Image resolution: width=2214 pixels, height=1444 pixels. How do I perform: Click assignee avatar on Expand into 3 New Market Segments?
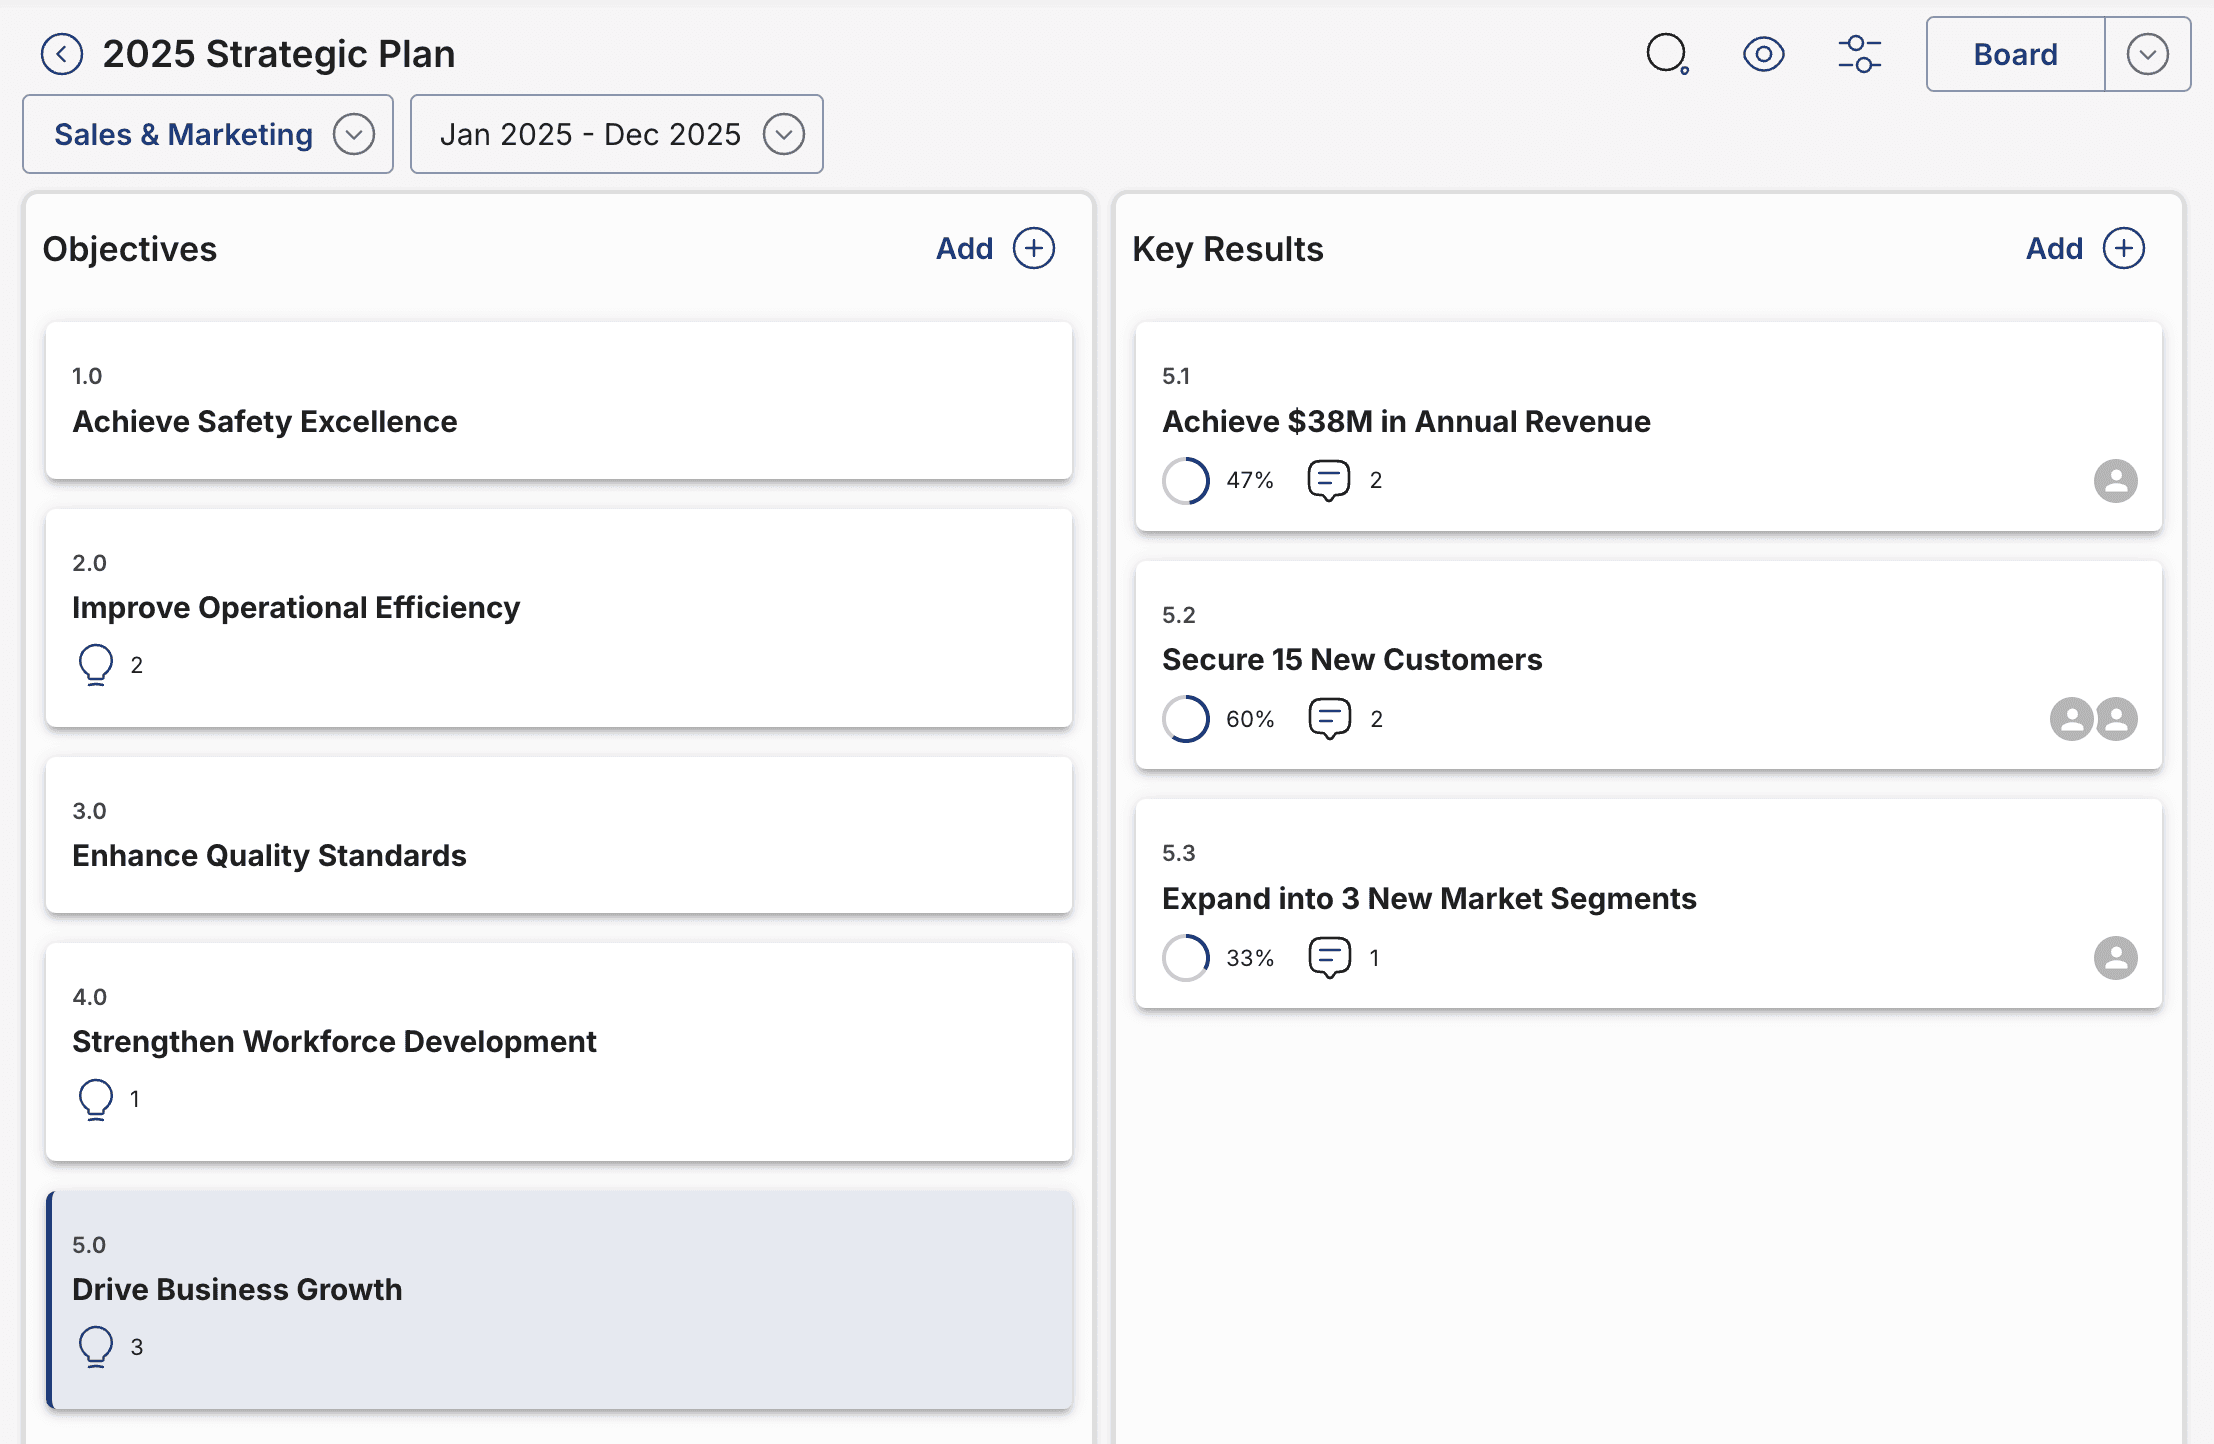(2115, 957)
